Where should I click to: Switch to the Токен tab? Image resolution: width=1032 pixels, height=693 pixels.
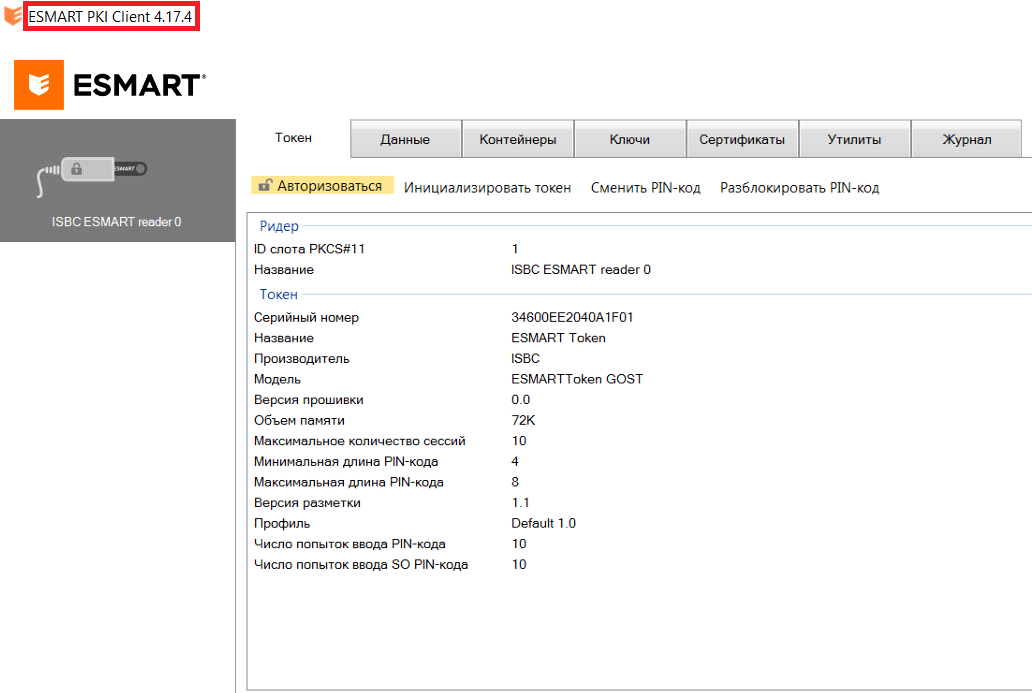[293, 138]
